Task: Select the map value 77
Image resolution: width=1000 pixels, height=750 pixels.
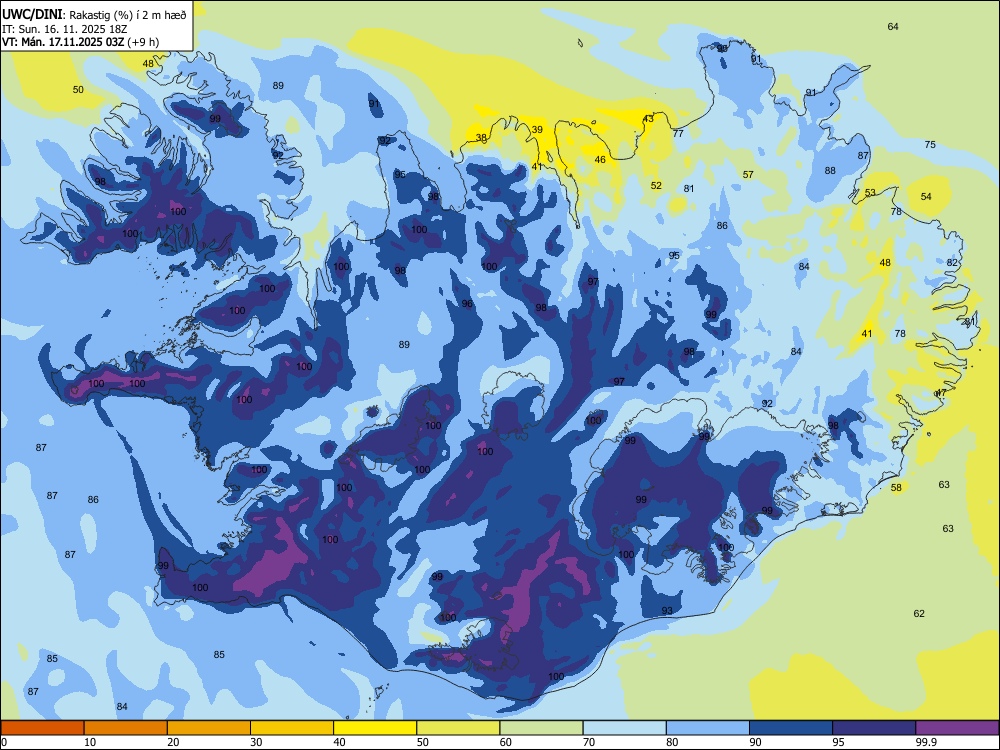Action: (x=678, y=133)
